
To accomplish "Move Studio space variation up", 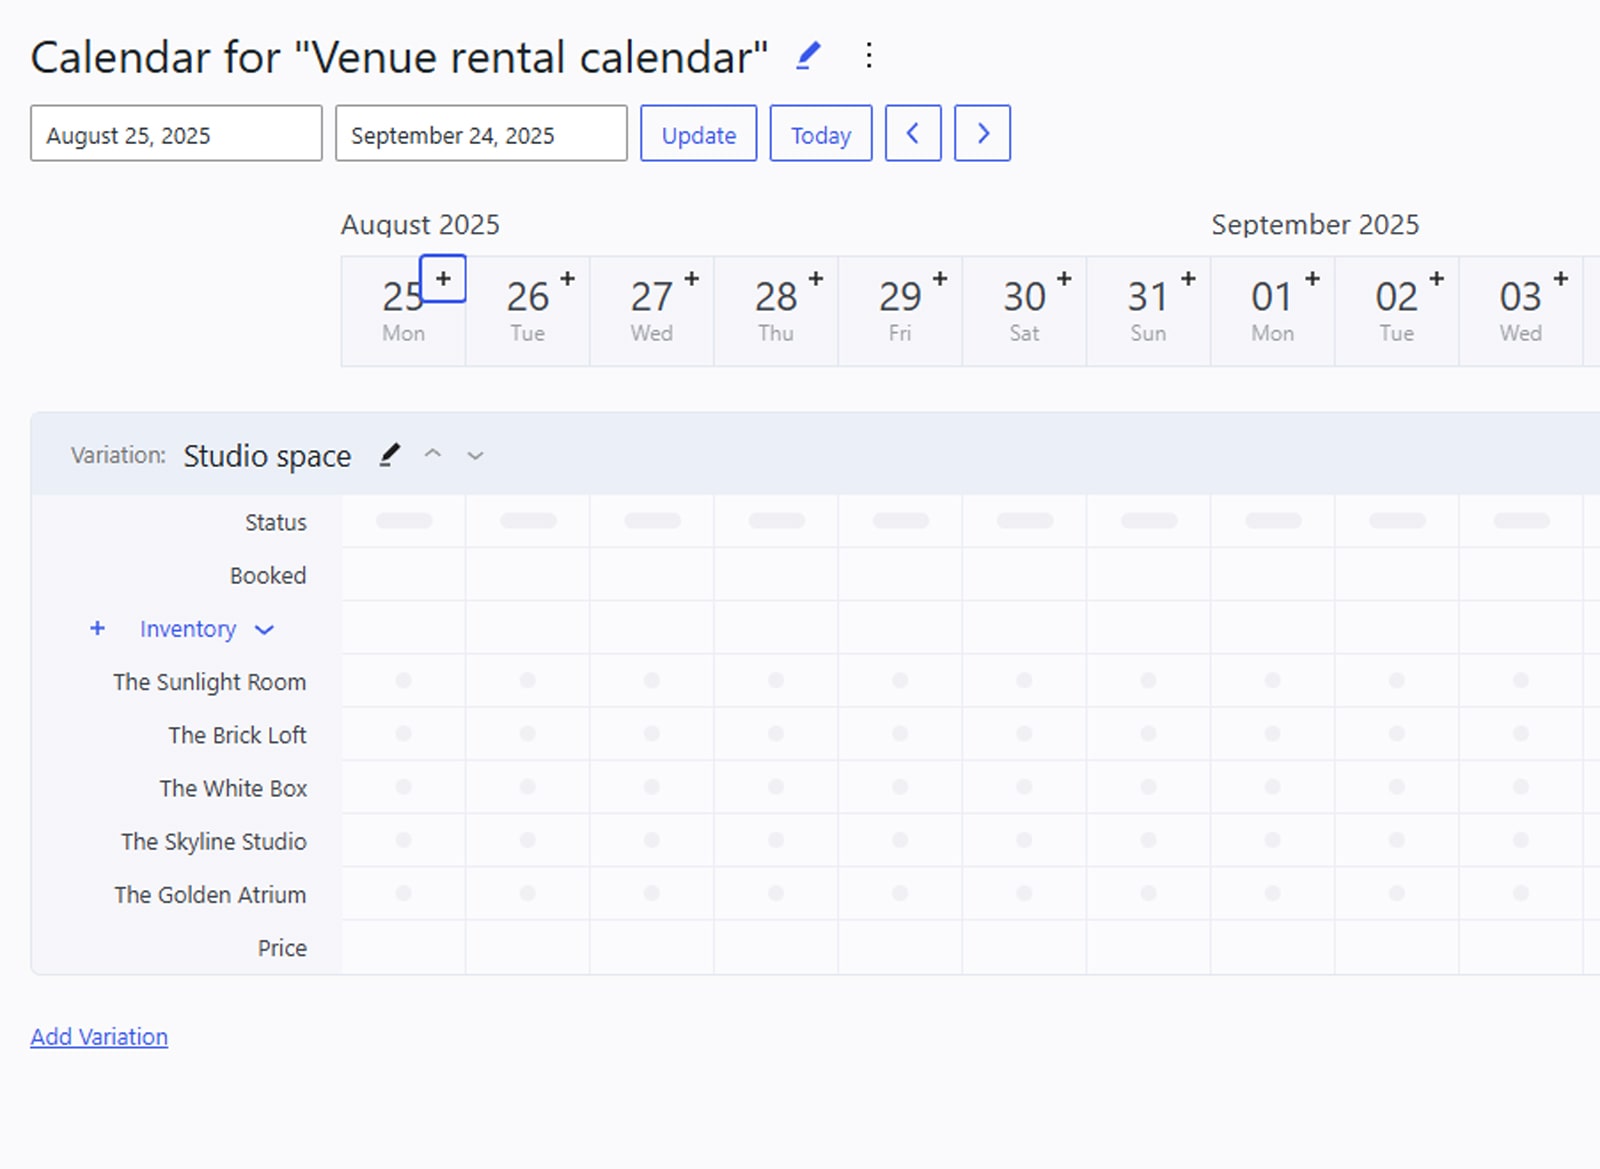I will pyautogui.click(x=433, y=455).
